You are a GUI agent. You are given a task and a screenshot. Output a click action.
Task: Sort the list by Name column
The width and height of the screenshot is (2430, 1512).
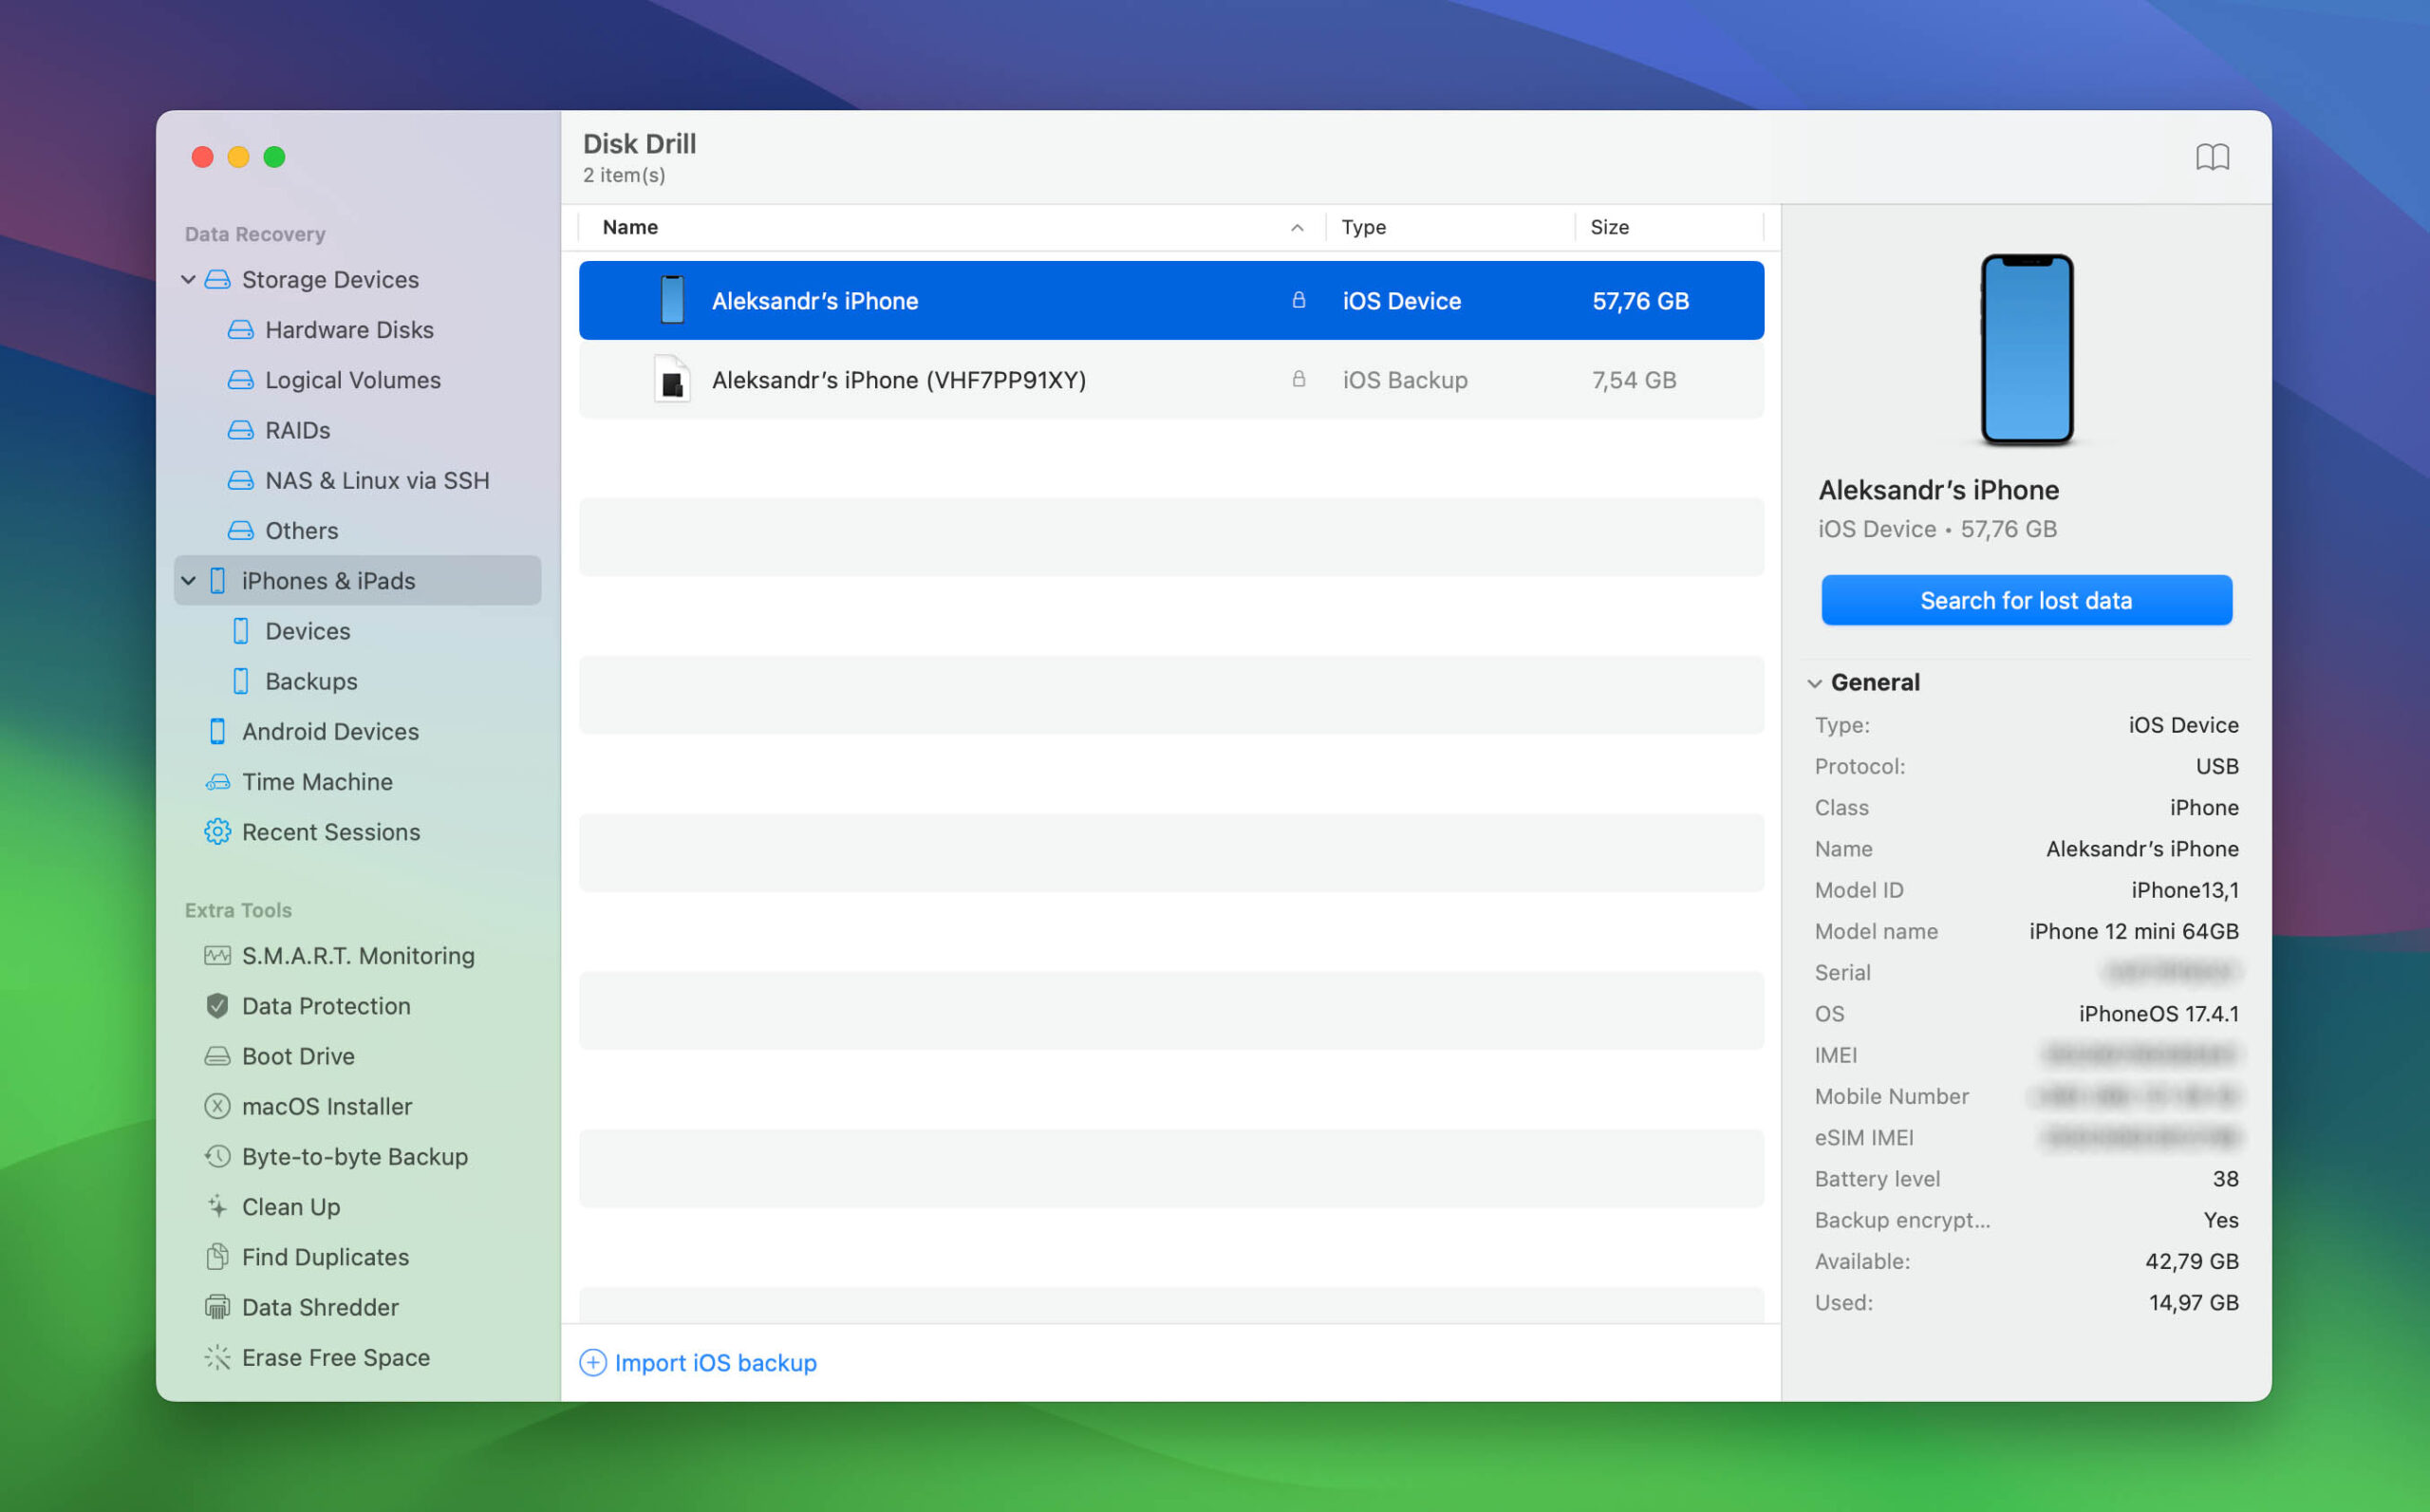pos(631,227)
